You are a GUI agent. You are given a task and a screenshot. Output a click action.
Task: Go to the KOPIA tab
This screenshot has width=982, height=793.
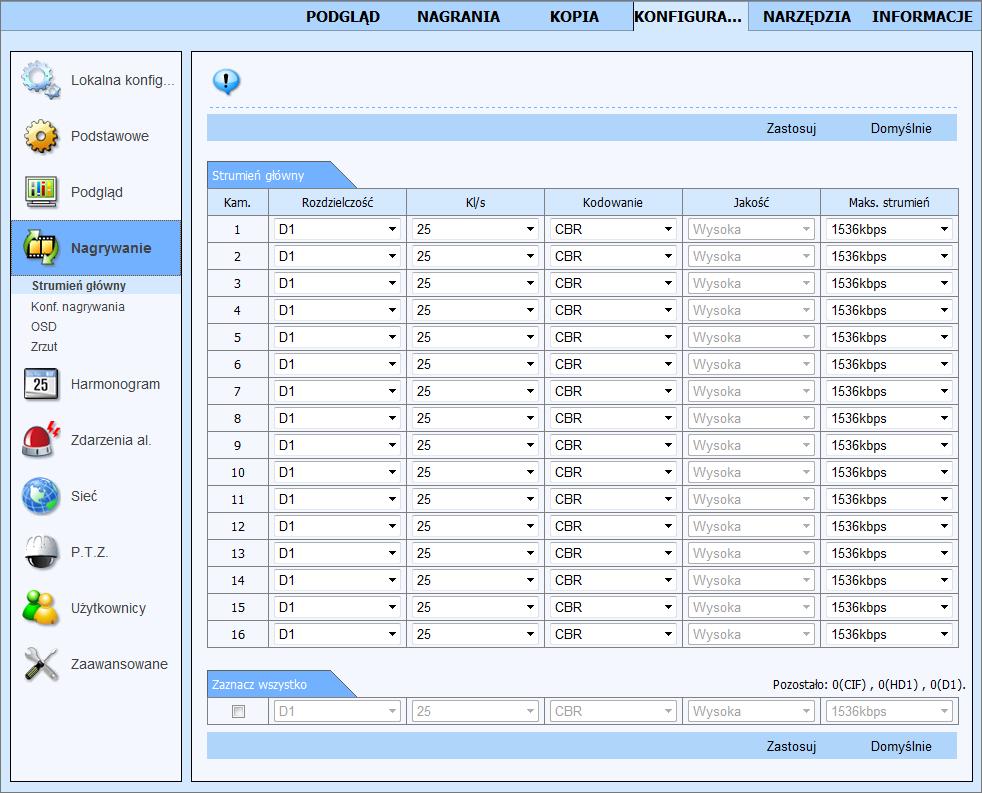574,17
